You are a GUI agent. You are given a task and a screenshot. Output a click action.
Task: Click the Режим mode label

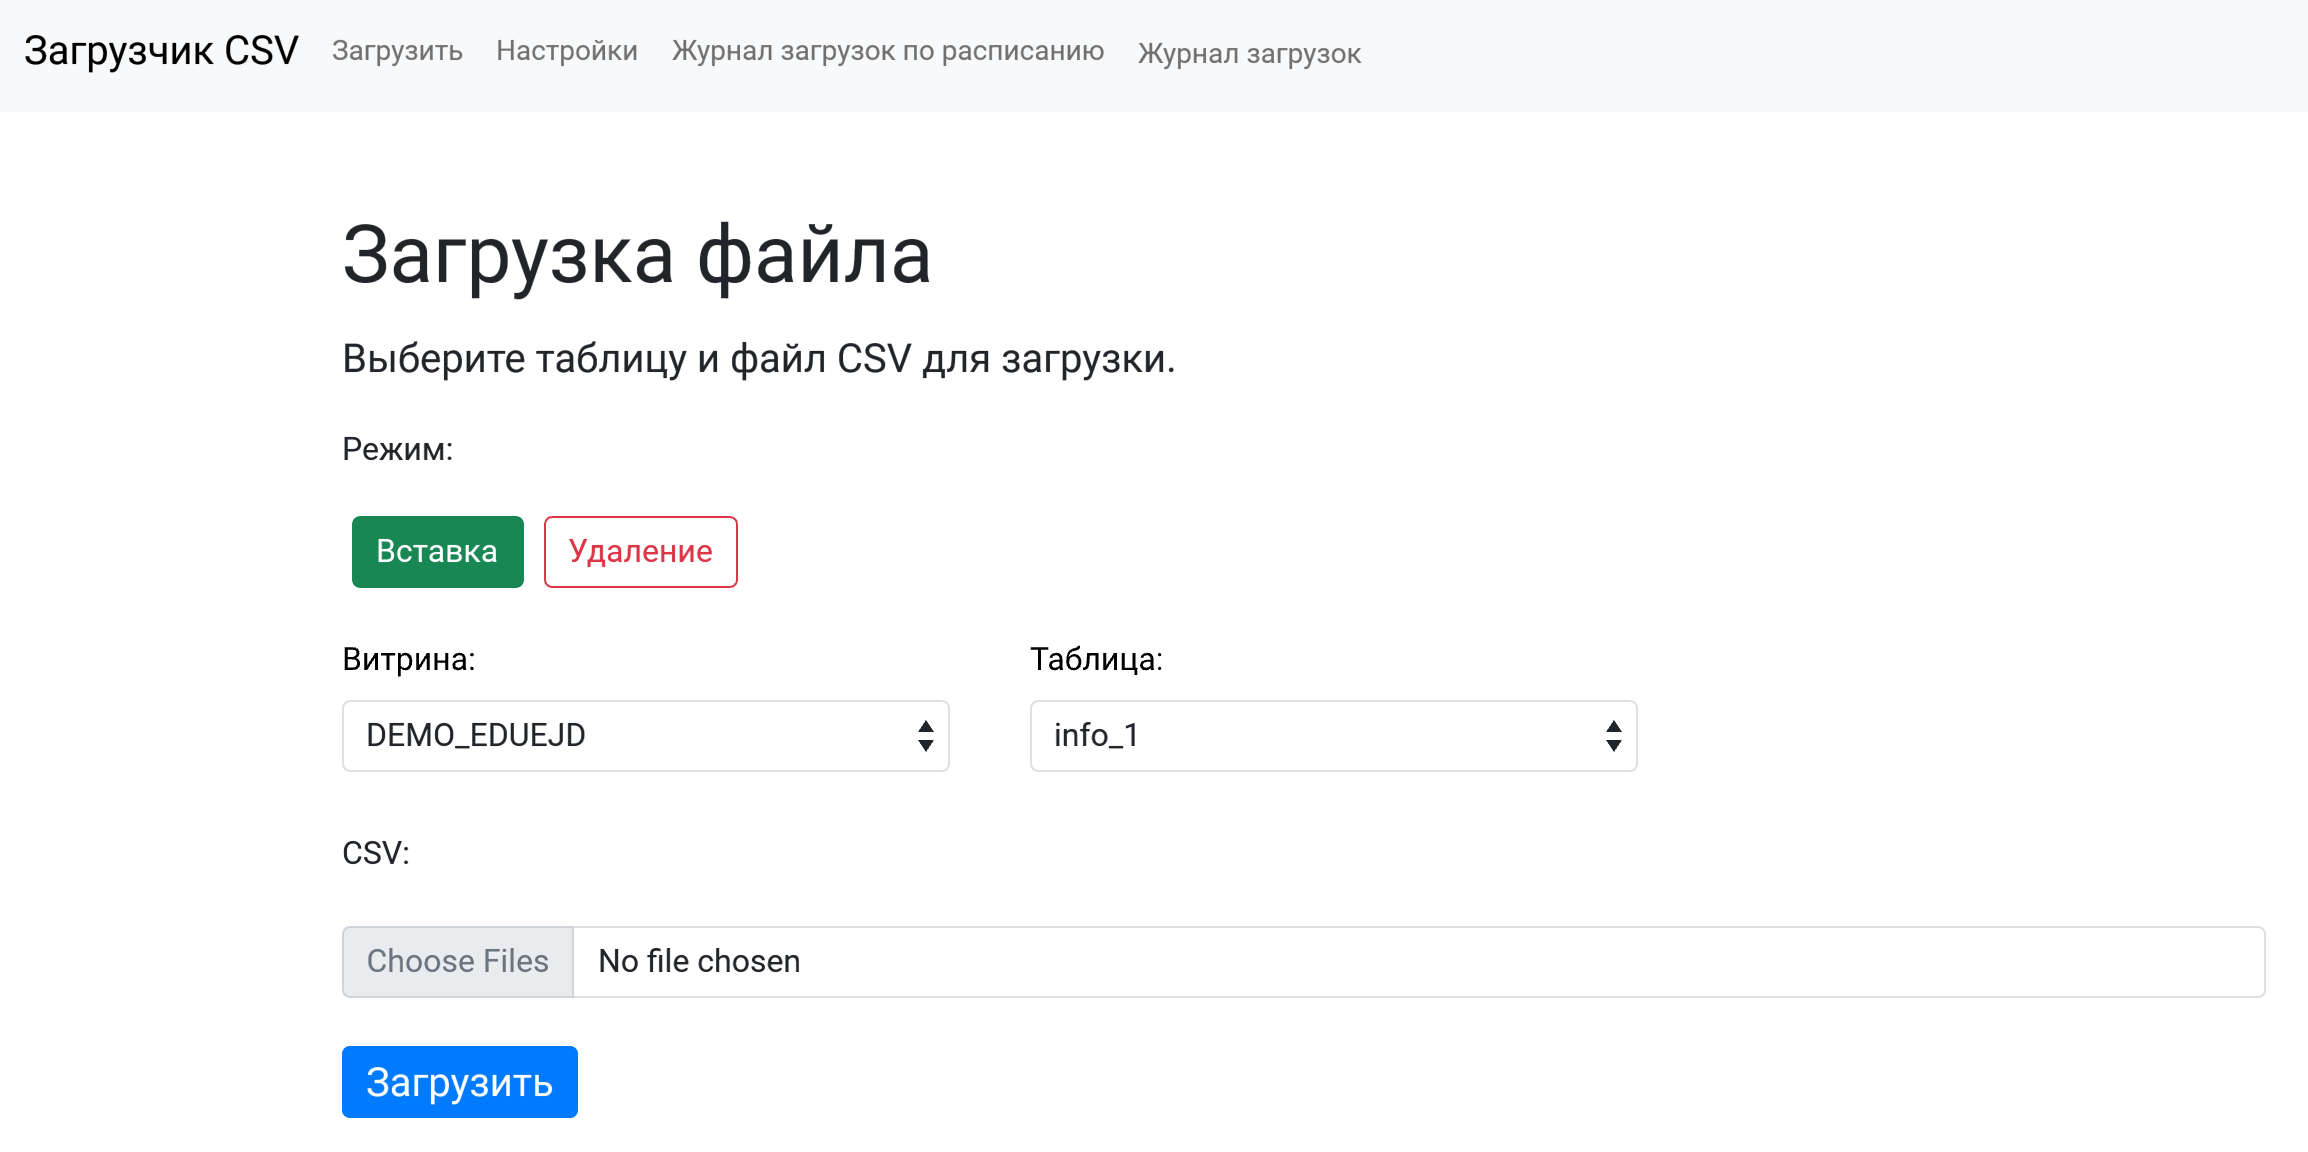point(398,448)
